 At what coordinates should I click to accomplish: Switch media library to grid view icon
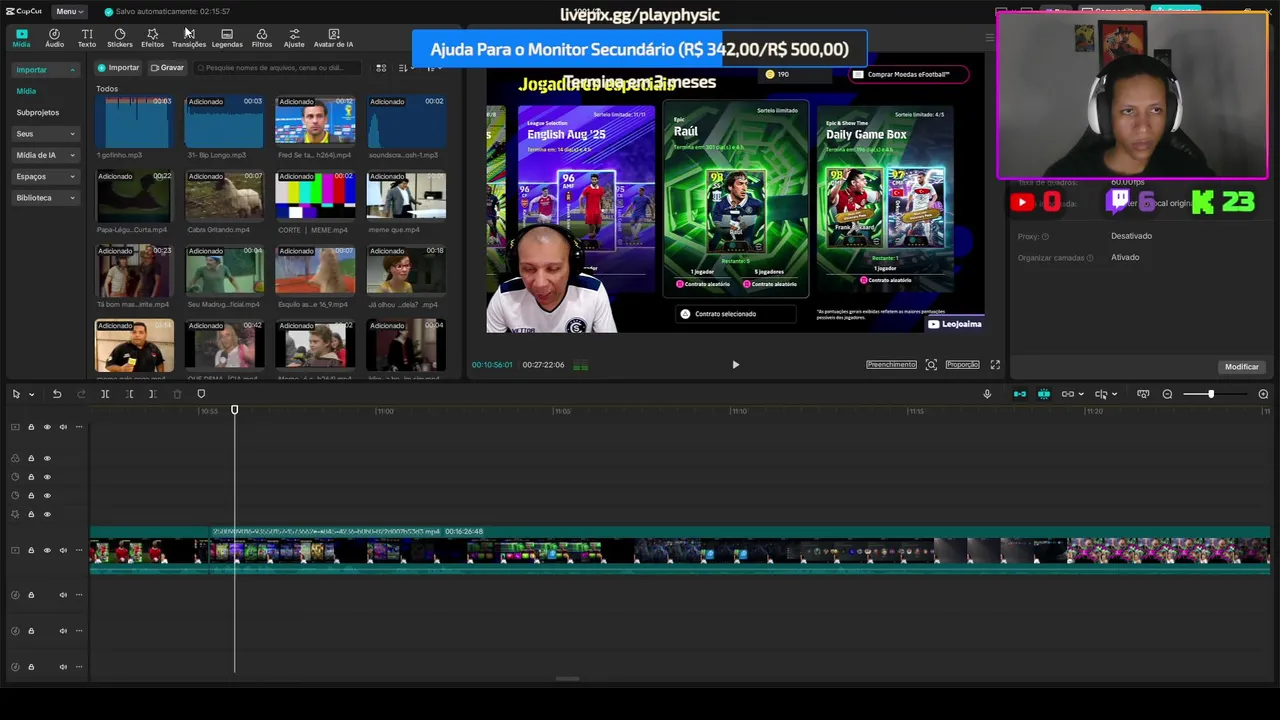381,68
